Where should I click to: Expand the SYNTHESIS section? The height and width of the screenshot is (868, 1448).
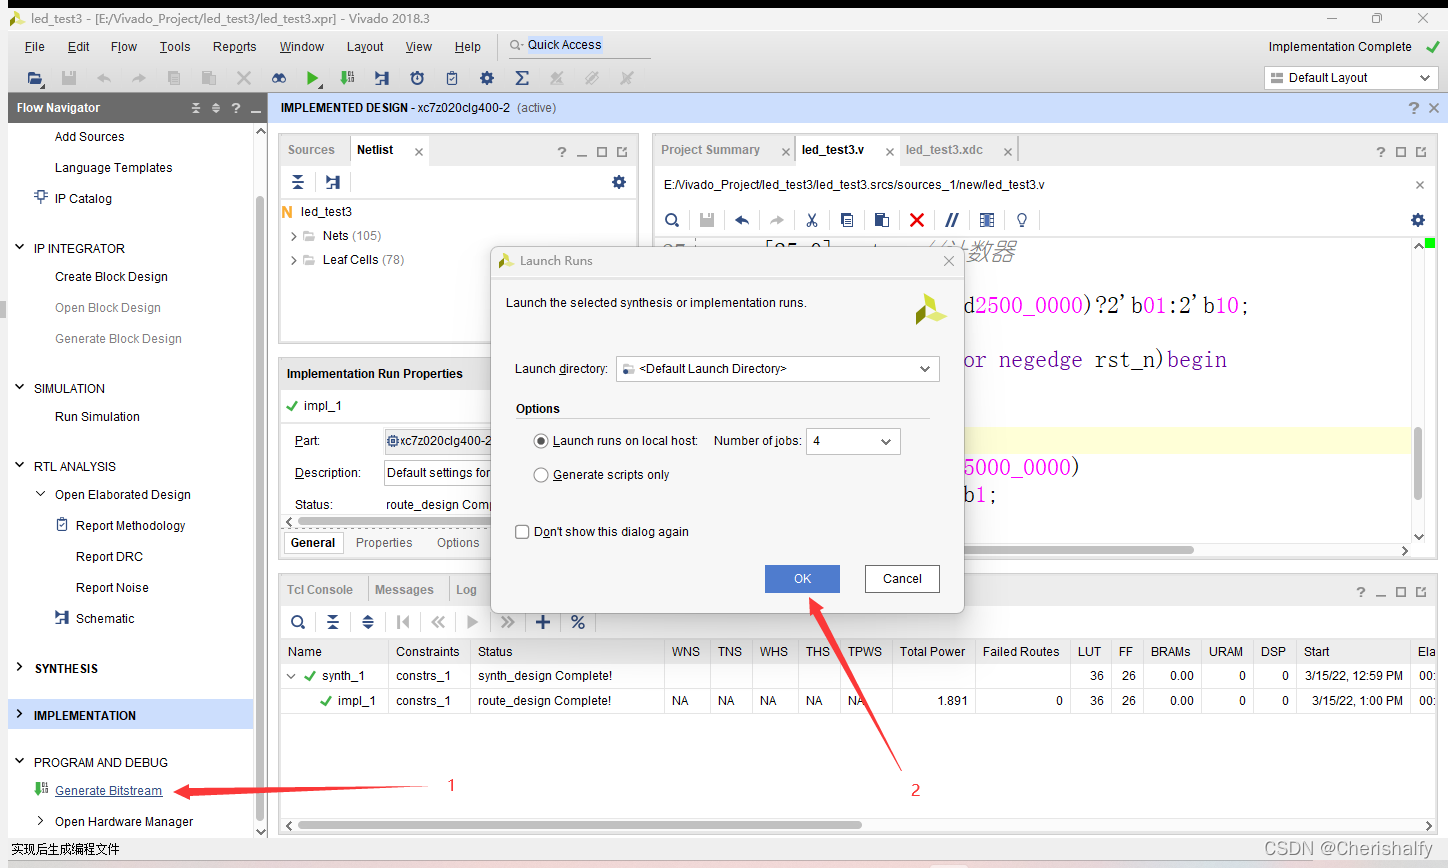coord(20,668)
